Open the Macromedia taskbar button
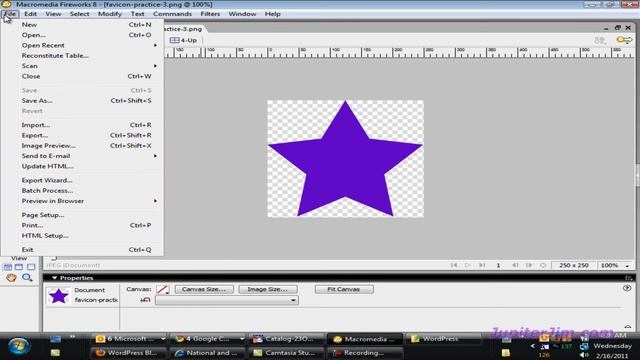The width and height of the screenshot is (640, 360). (x=364, y=339)
